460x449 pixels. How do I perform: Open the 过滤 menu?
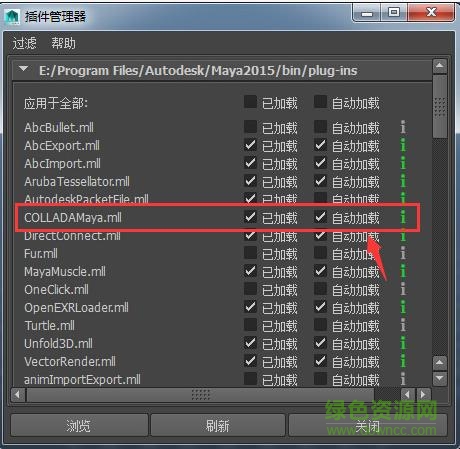24,43
